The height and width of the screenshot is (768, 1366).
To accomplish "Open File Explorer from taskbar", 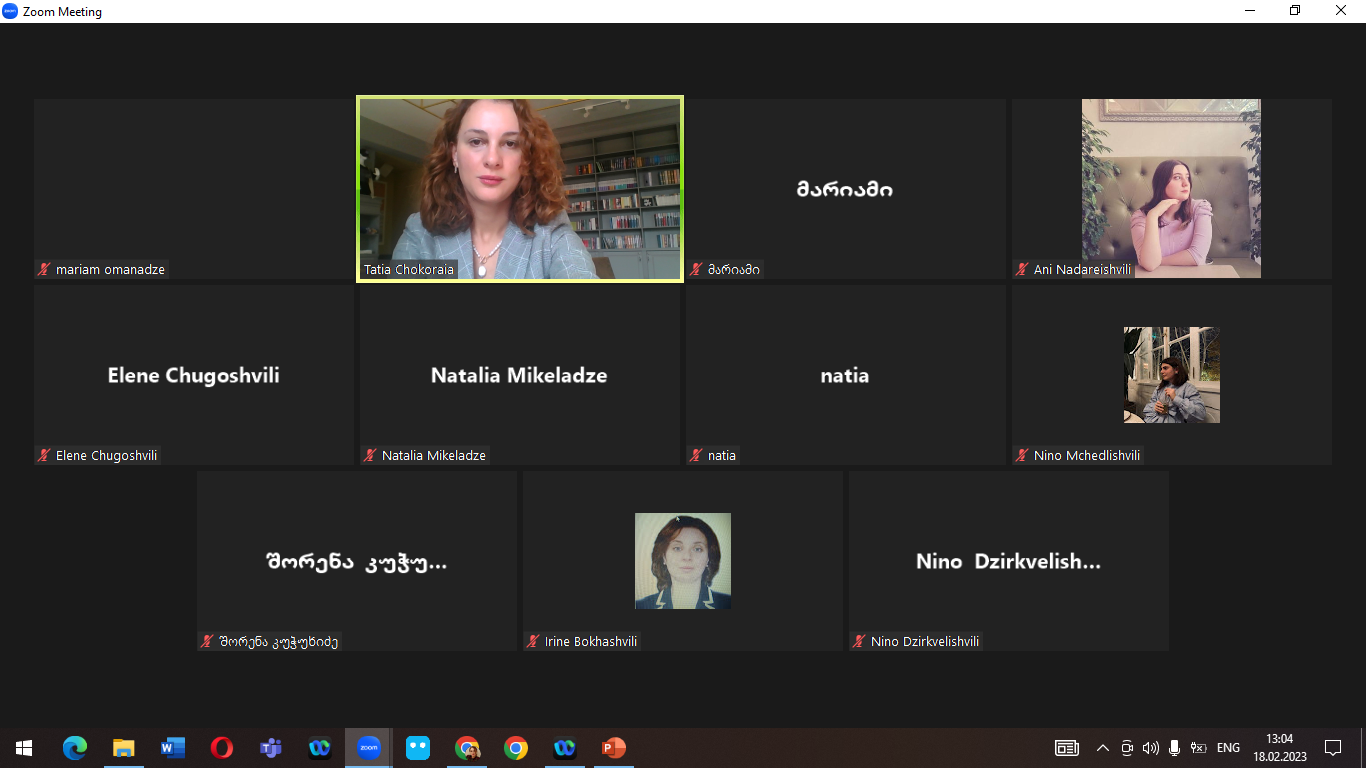I will pos(123,748).
